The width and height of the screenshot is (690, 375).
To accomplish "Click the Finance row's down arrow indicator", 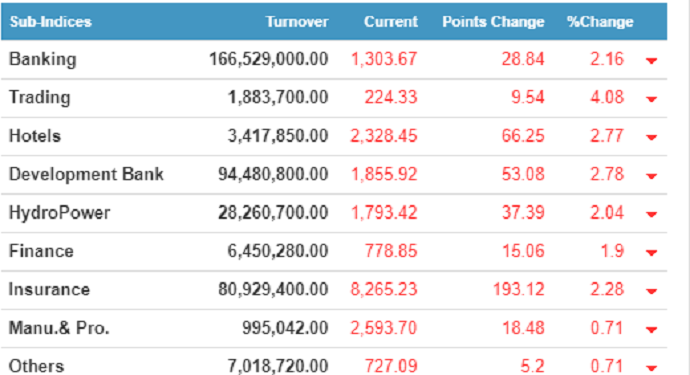I will [651, 253].
